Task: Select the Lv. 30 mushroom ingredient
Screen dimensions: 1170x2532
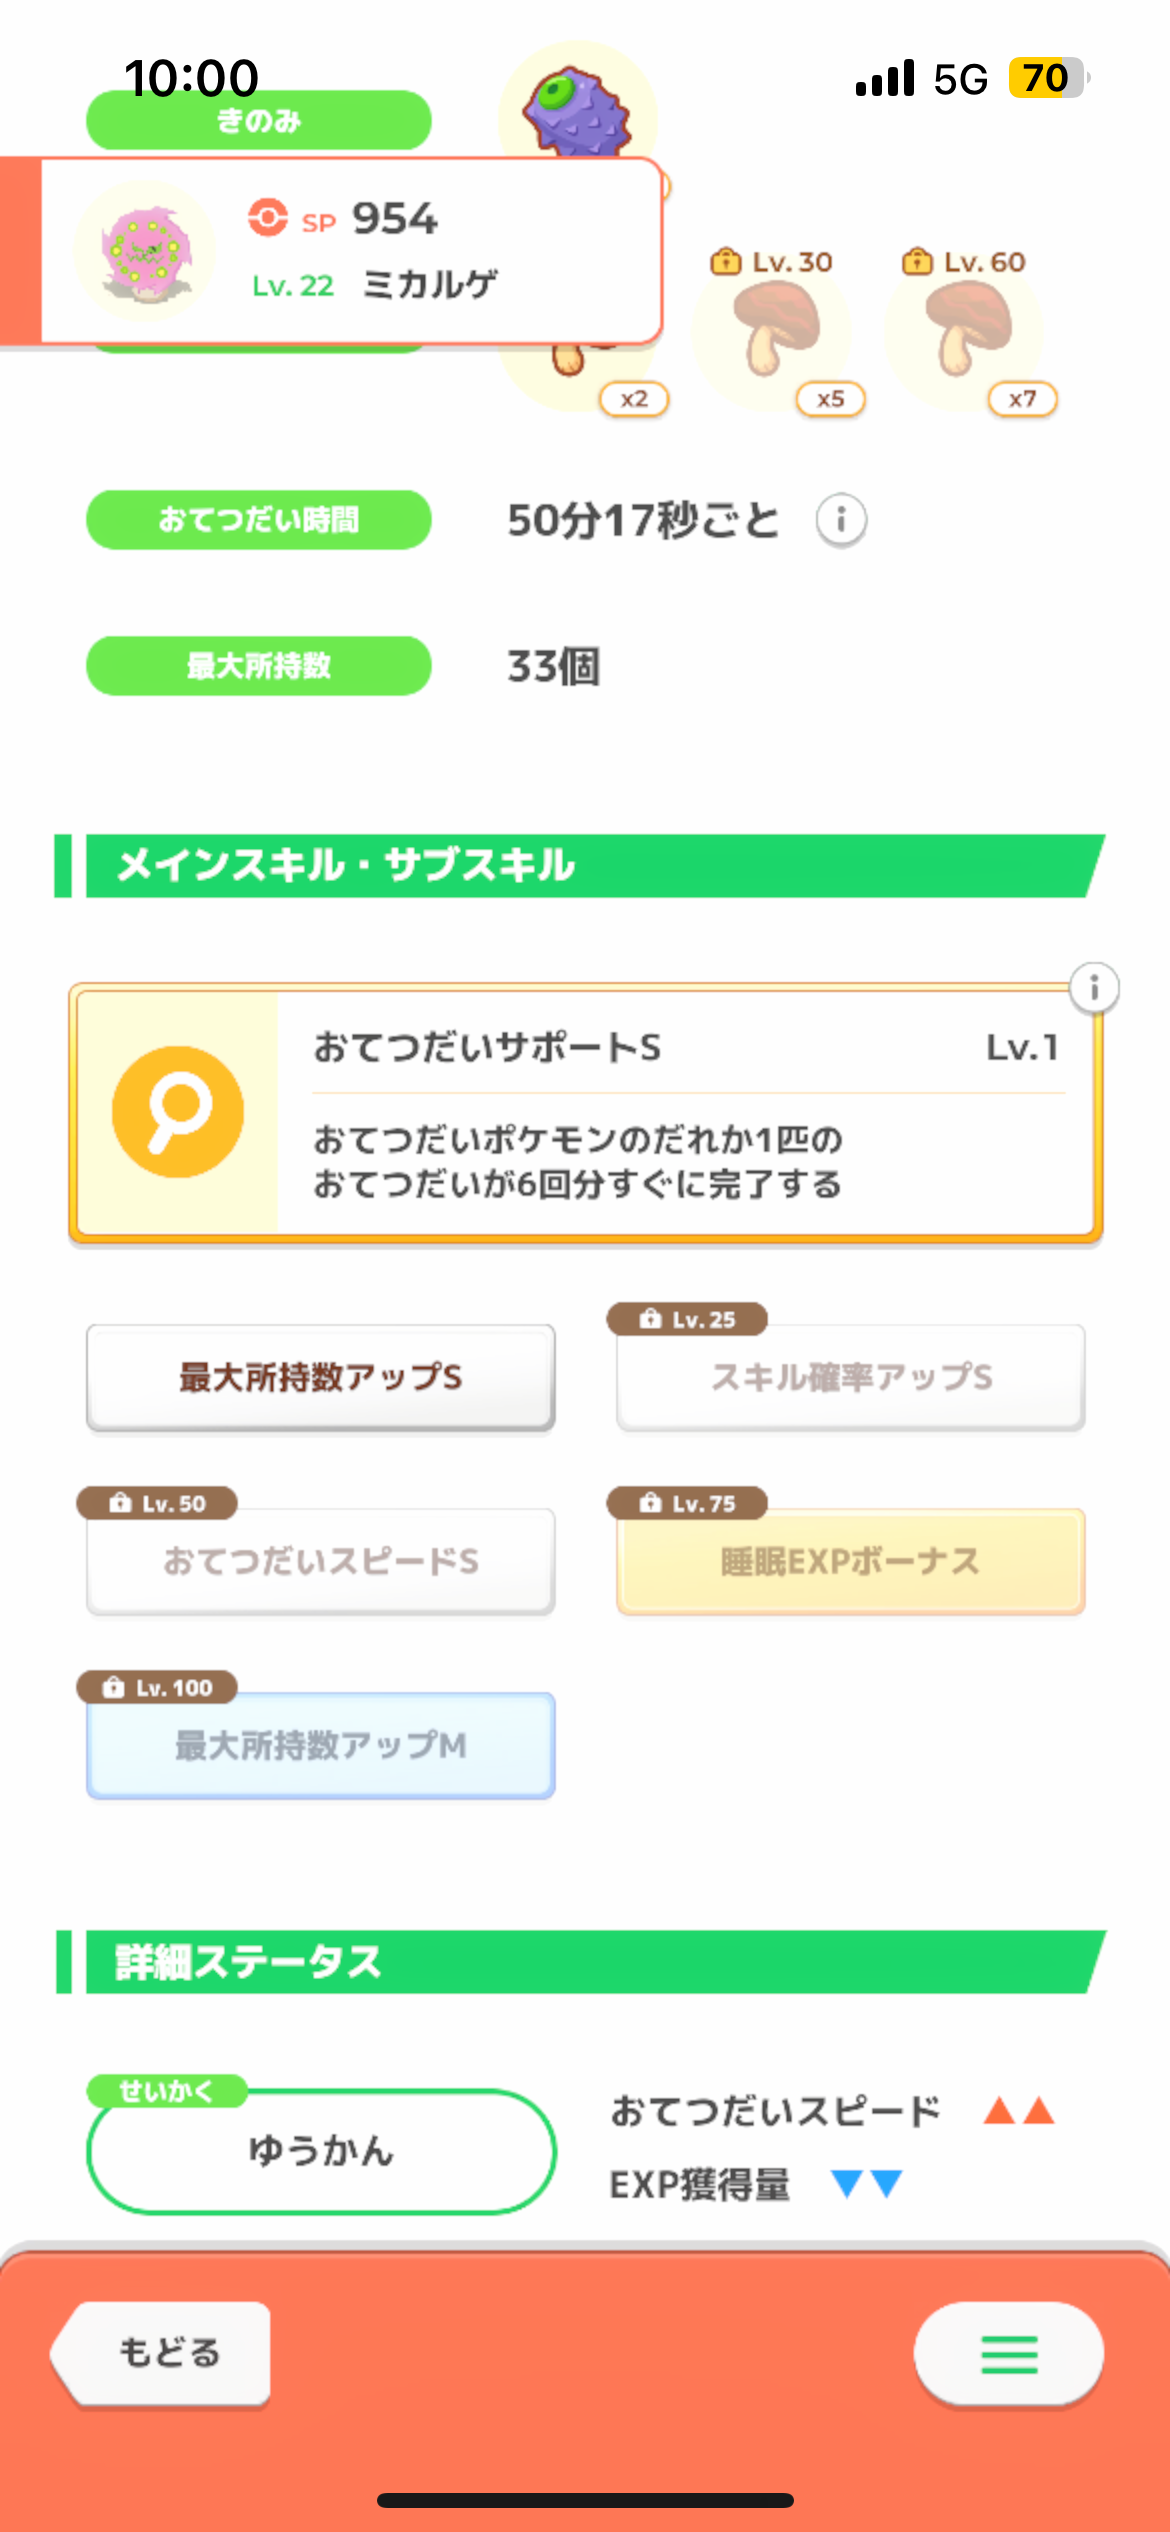Action: (x=772, y=330)
